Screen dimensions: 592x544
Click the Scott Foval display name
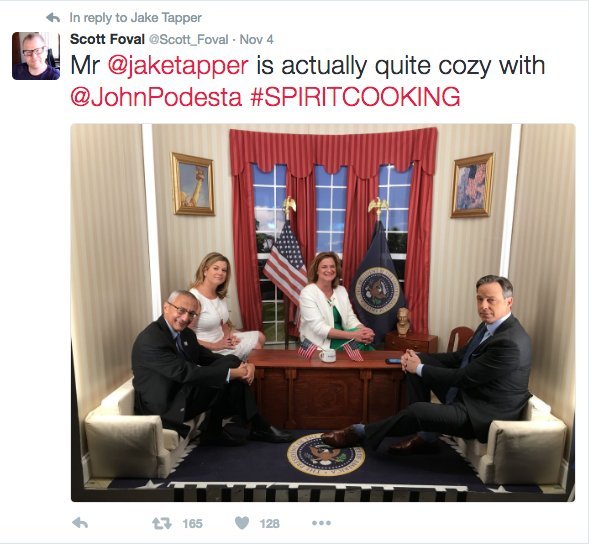[107, 39]
